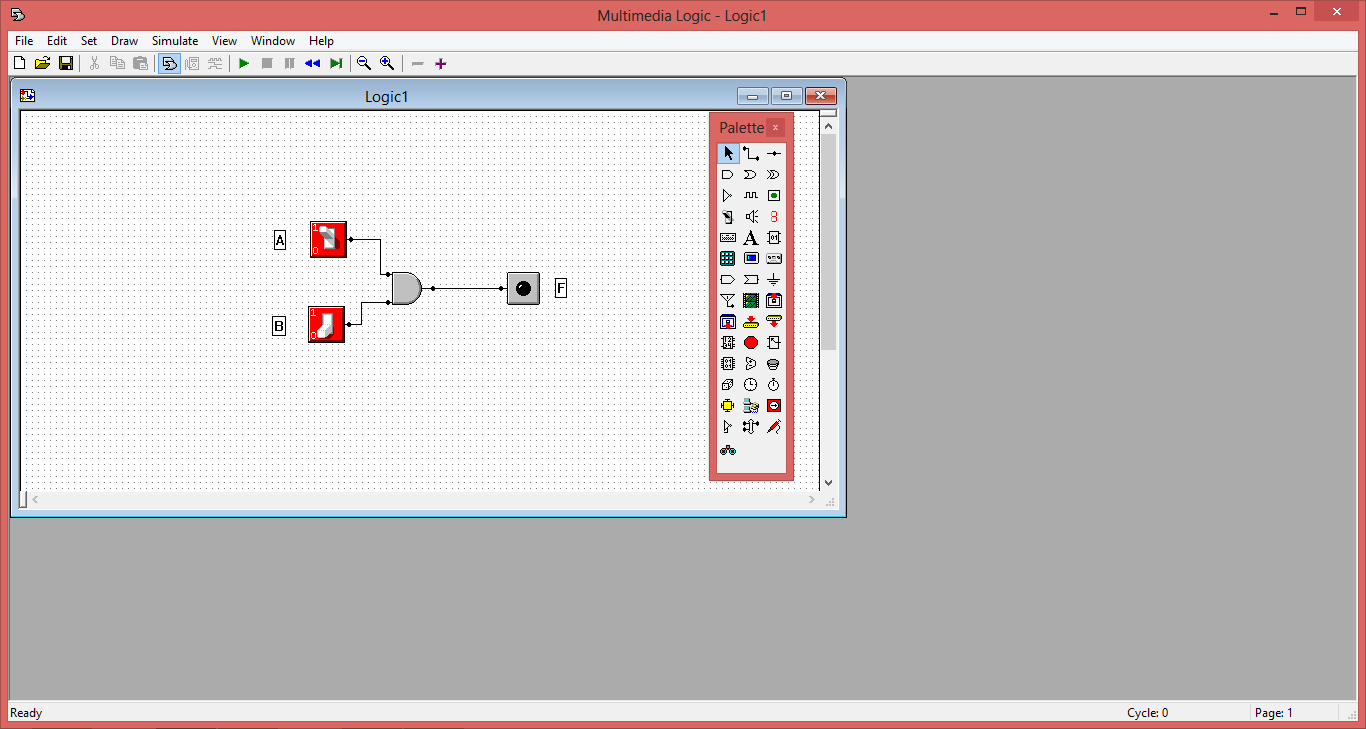The image size is (1366, 729).
Task: Pick the Buzzer/speaker device icon
Action: [750, 216]
